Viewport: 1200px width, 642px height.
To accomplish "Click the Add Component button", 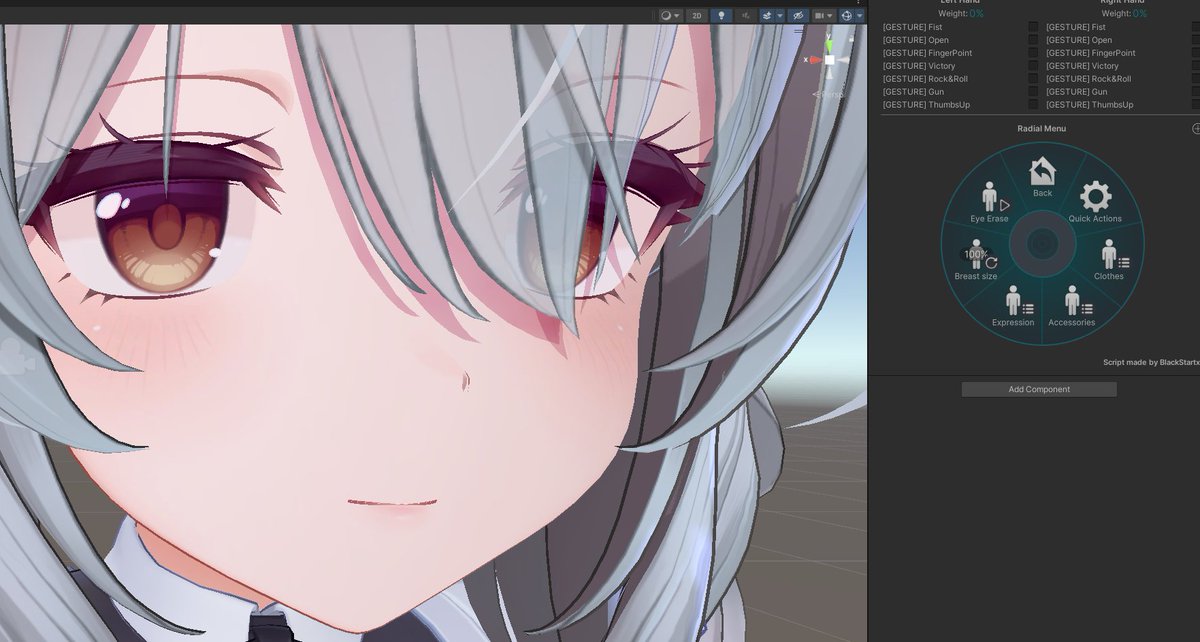I will pyautogui.click(x=1039, y=389).
